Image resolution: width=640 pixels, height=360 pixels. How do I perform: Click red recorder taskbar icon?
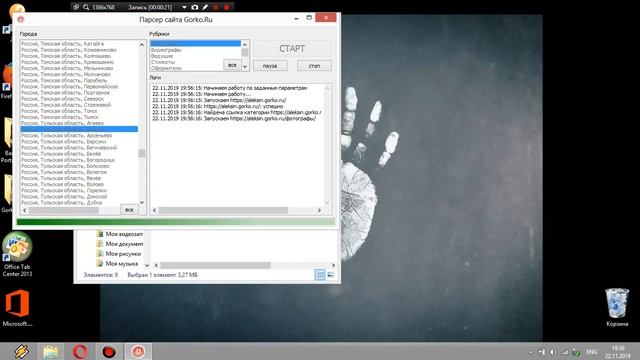(109, 351)
